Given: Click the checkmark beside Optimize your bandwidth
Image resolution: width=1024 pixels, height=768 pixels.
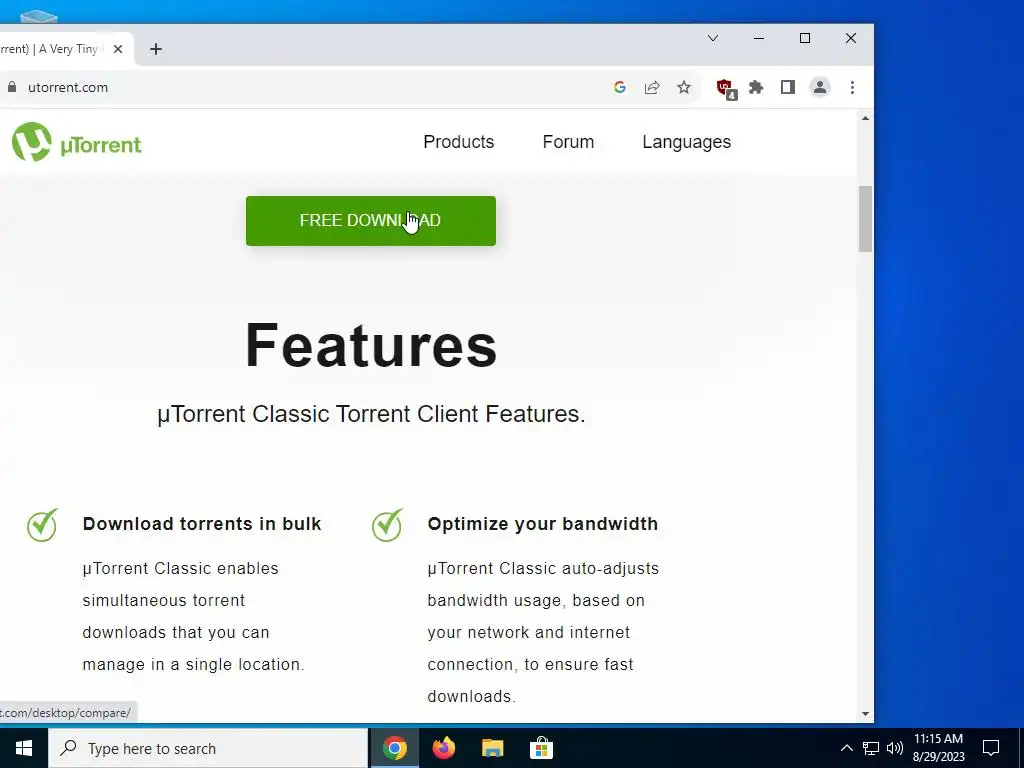Looking at the screenshot, I should pyautogui.click(x=387, y=525).
